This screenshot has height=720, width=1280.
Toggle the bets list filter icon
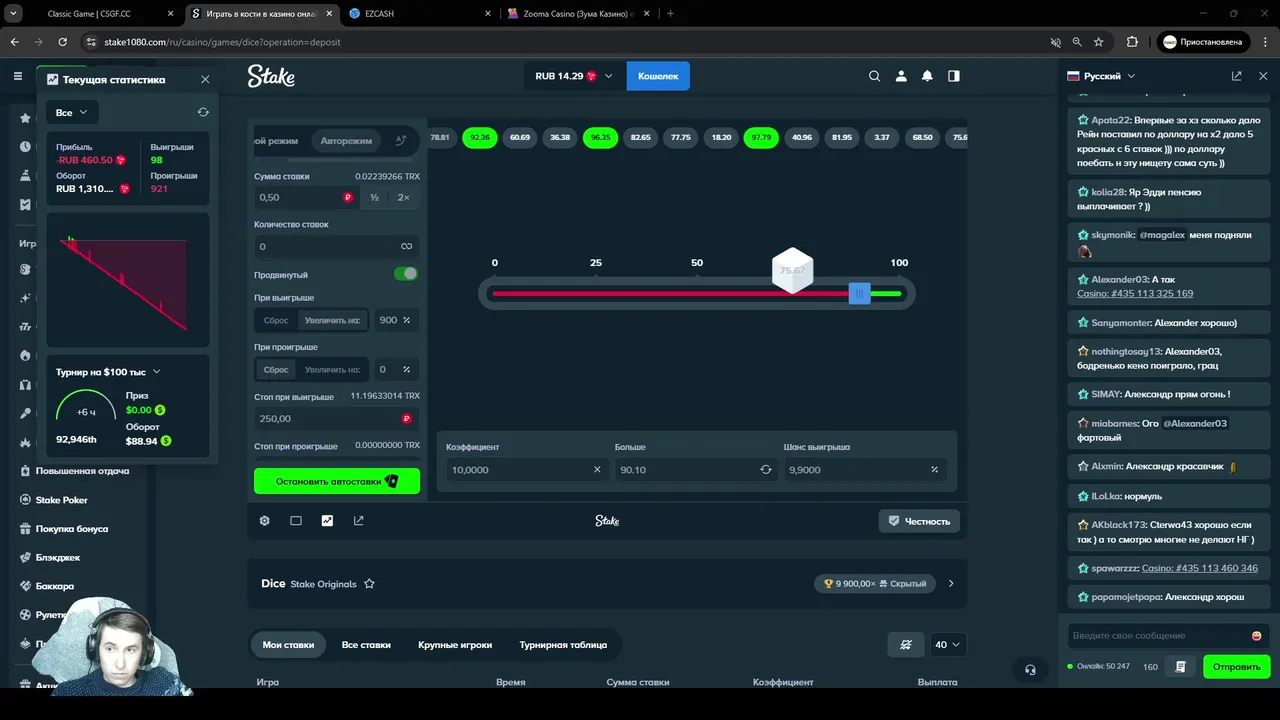point(906,645)
